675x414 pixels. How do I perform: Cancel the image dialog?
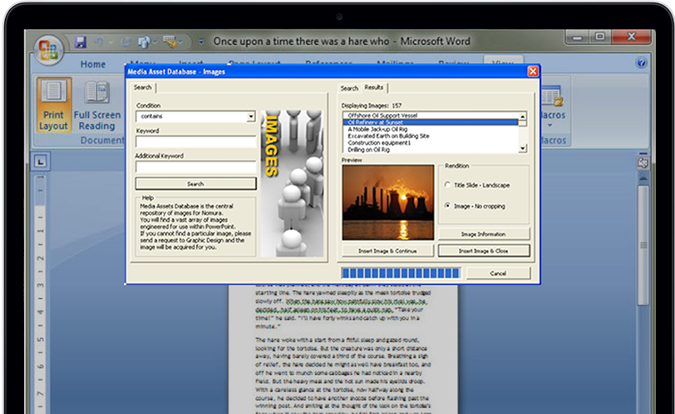498,273
